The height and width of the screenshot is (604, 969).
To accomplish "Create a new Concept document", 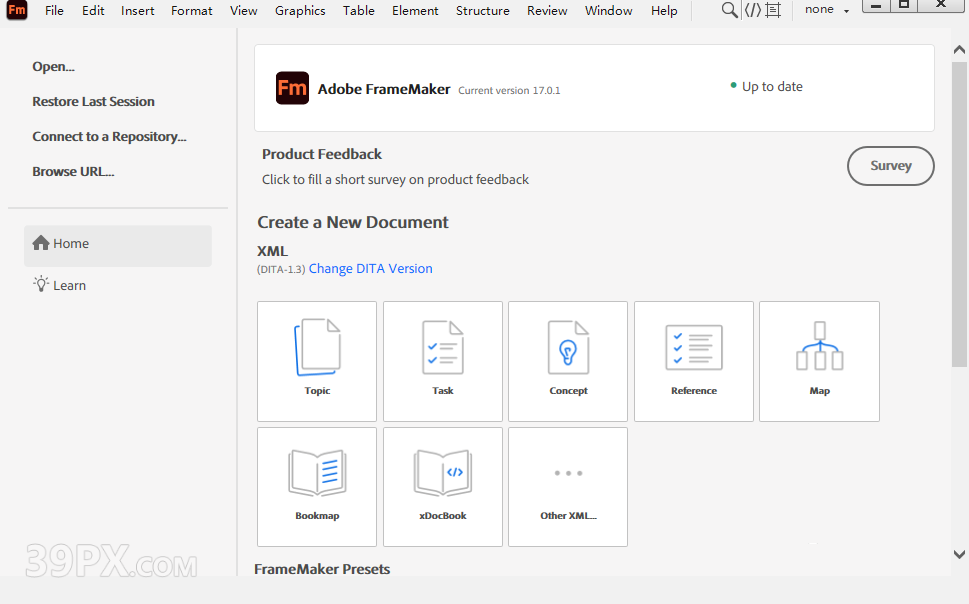I will tap(568, 361).
